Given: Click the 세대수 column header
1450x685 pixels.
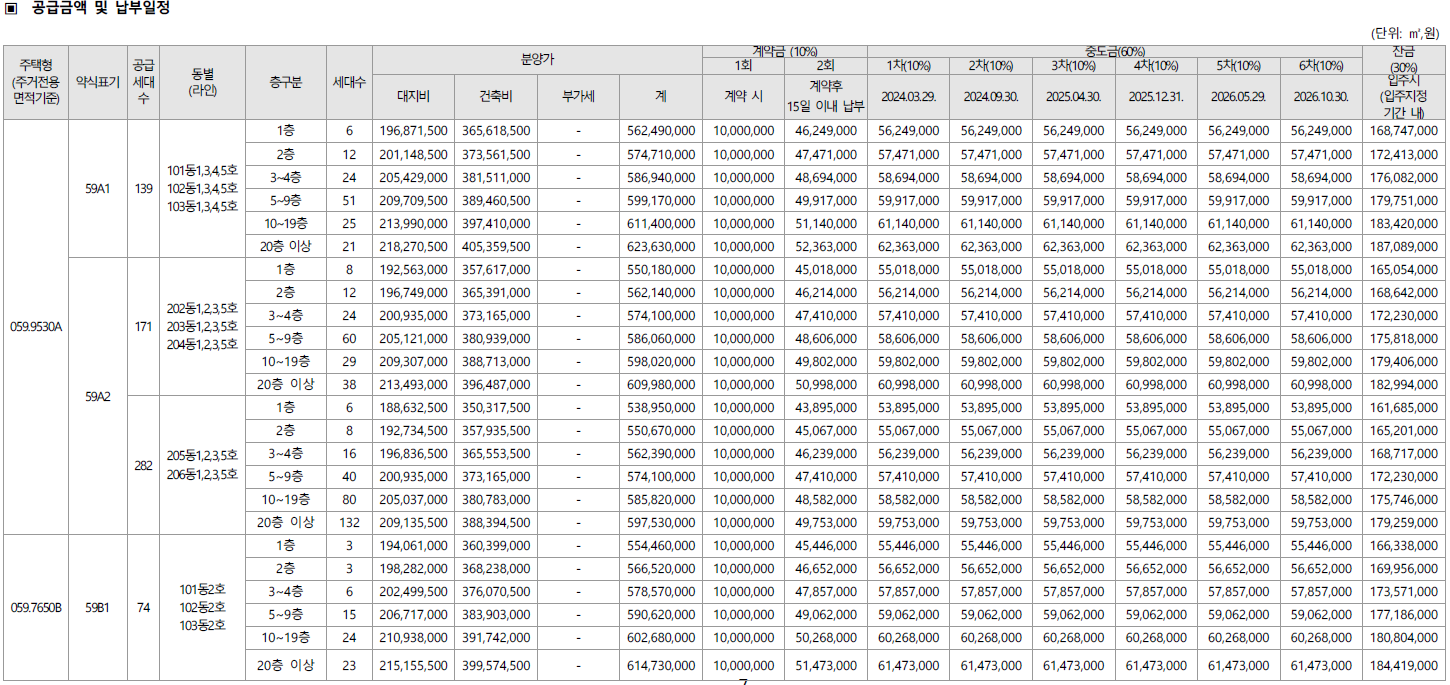Looking at the screenshot, I should (350, 83).
